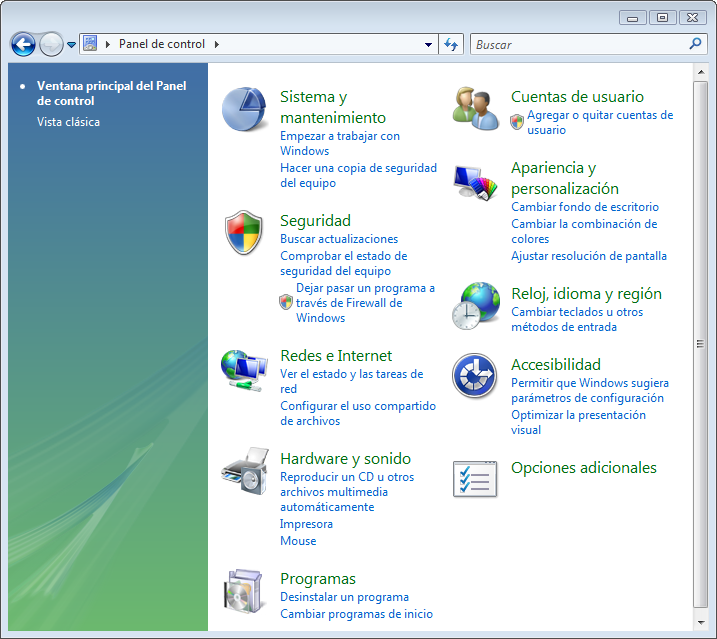Viewport: 717px width, 639px height.
Task: Select Panel de control breadcrumb item
Action: [162, 44]
